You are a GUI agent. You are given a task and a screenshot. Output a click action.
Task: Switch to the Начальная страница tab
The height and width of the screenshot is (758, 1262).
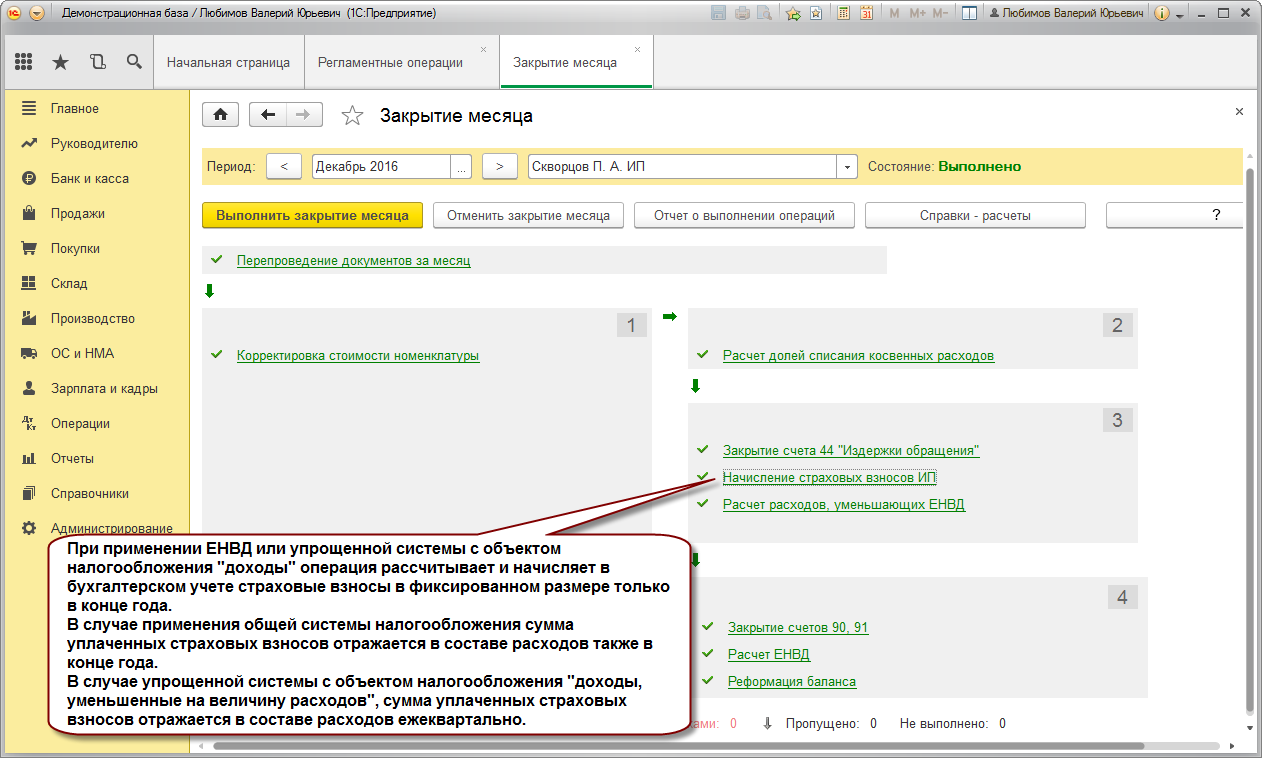click(228, 62)
